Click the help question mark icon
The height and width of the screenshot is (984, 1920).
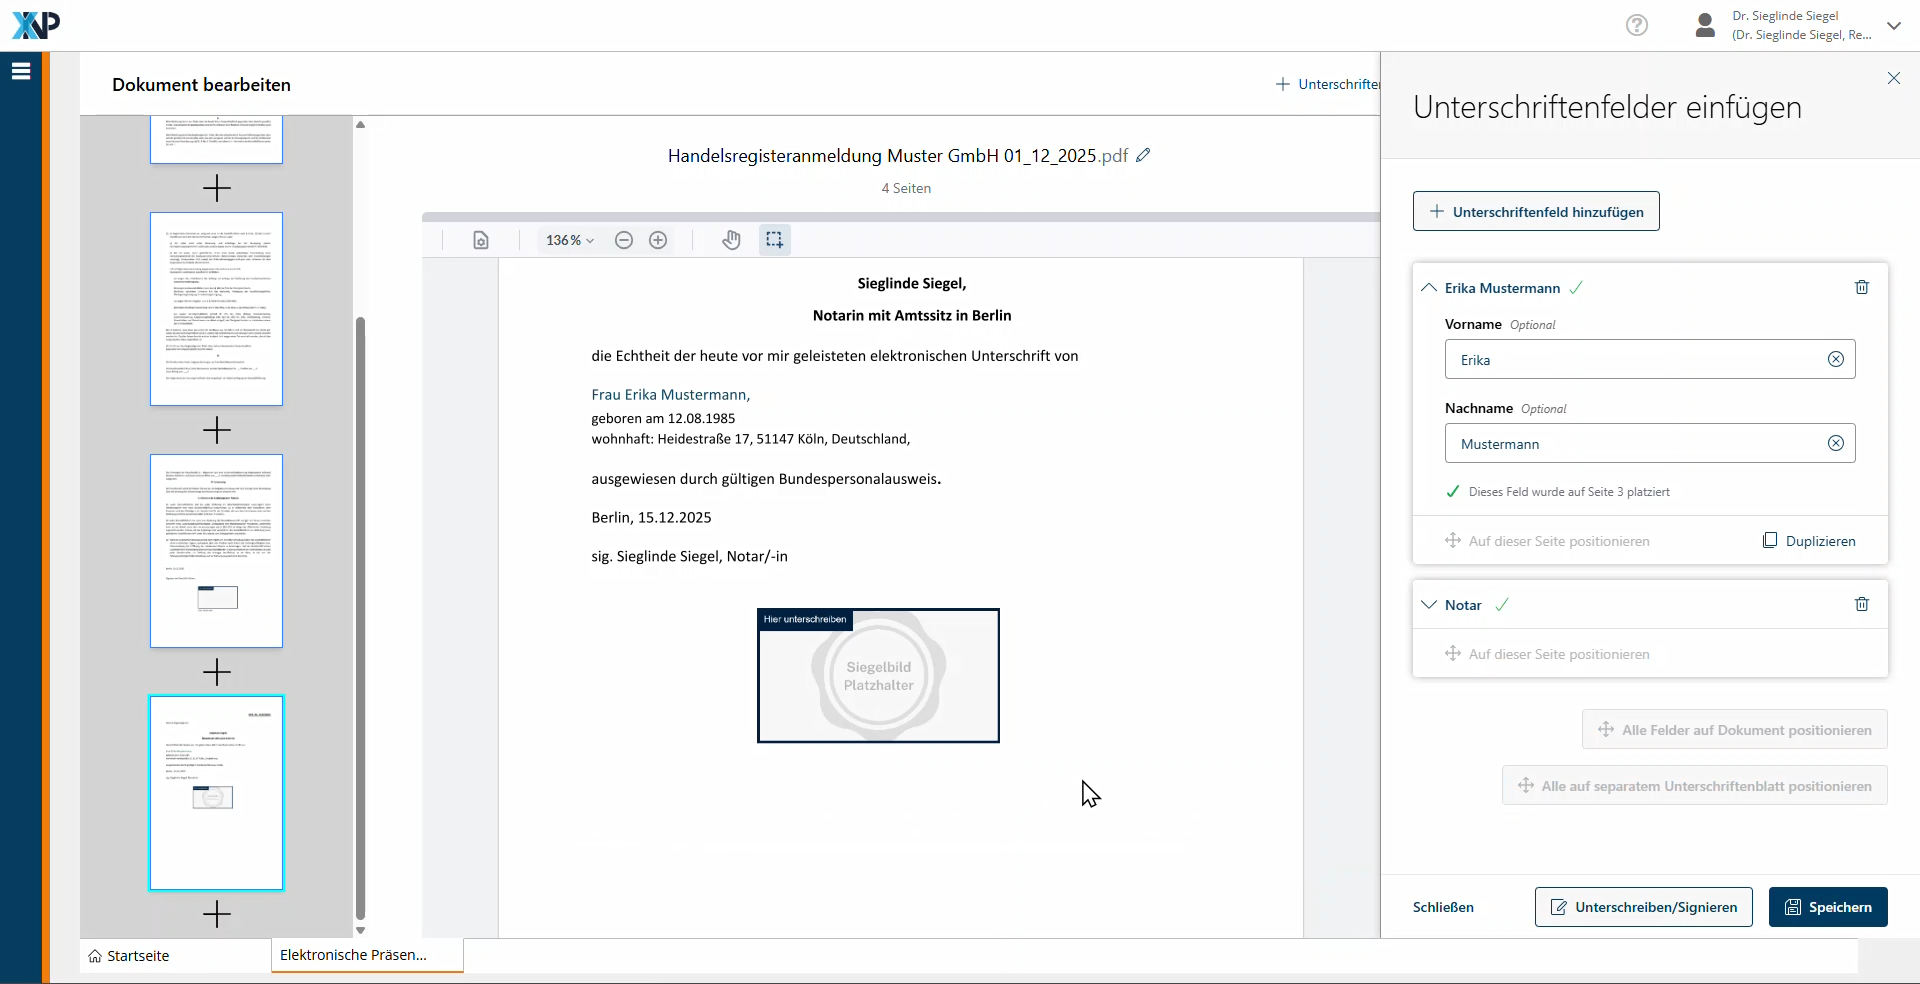[x=1636, y=25]
